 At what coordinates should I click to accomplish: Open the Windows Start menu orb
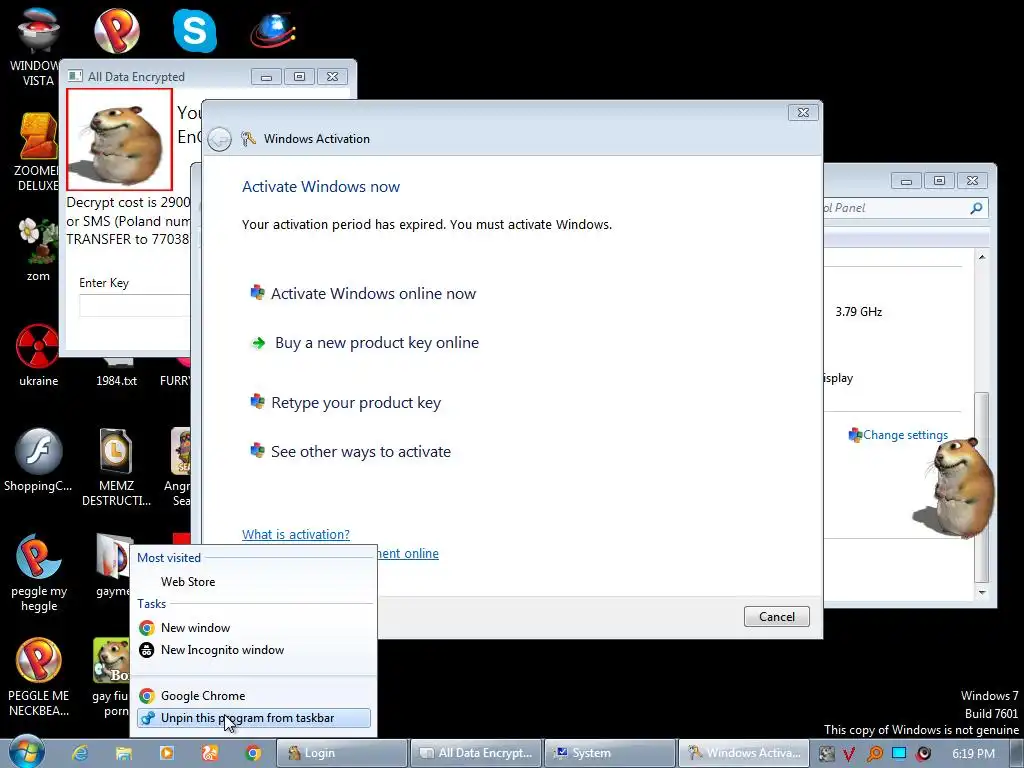tap(27, 752)
